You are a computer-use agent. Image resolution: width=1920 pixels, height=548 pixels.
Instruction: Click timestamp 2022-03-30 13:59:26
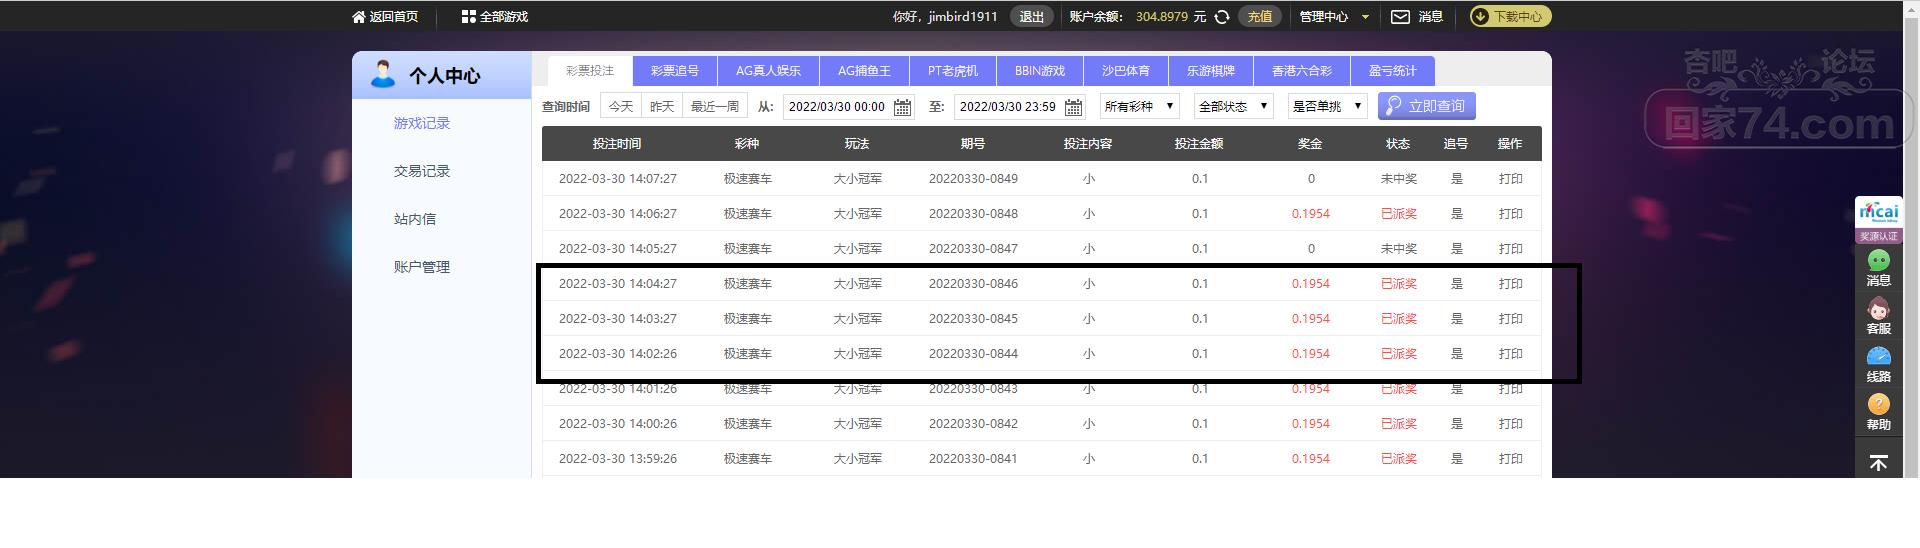point(618,459)
